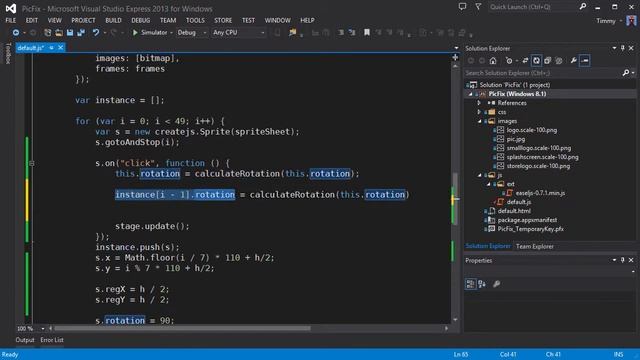Click the Home icon in Solution Explorer
Viewport: 640px width, 360px height.
[x=493, y=61]
